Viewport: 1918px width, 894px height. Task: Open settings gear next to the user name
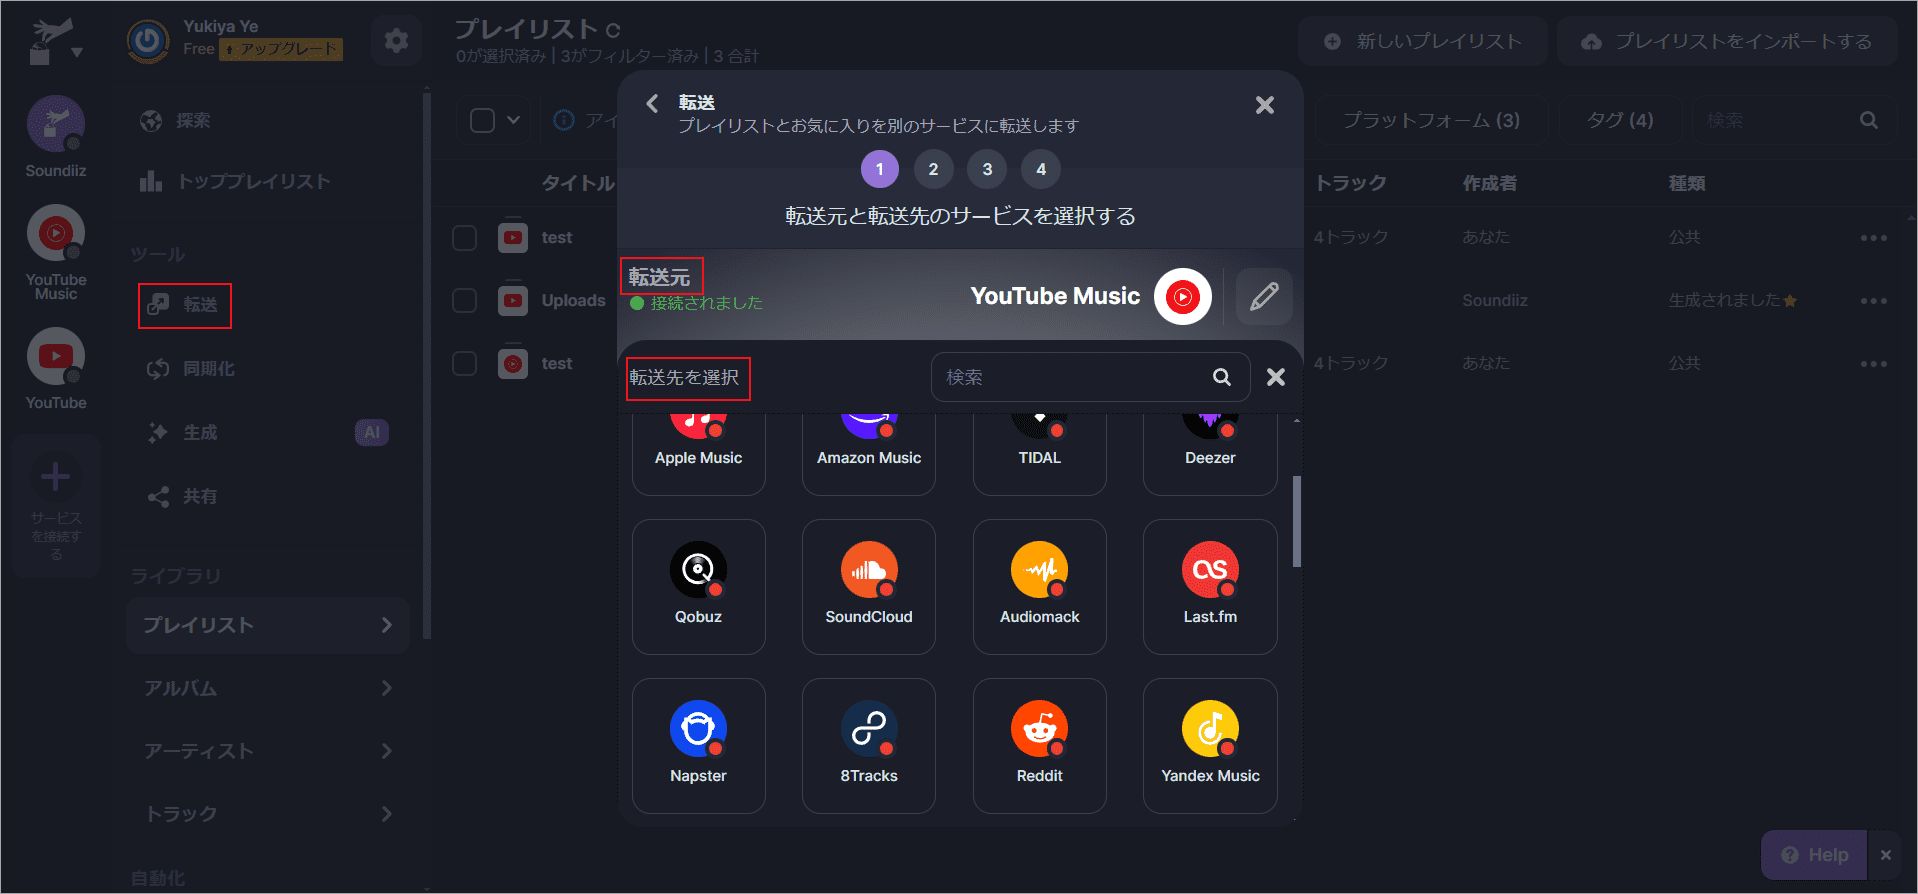[x=396, y=41]
